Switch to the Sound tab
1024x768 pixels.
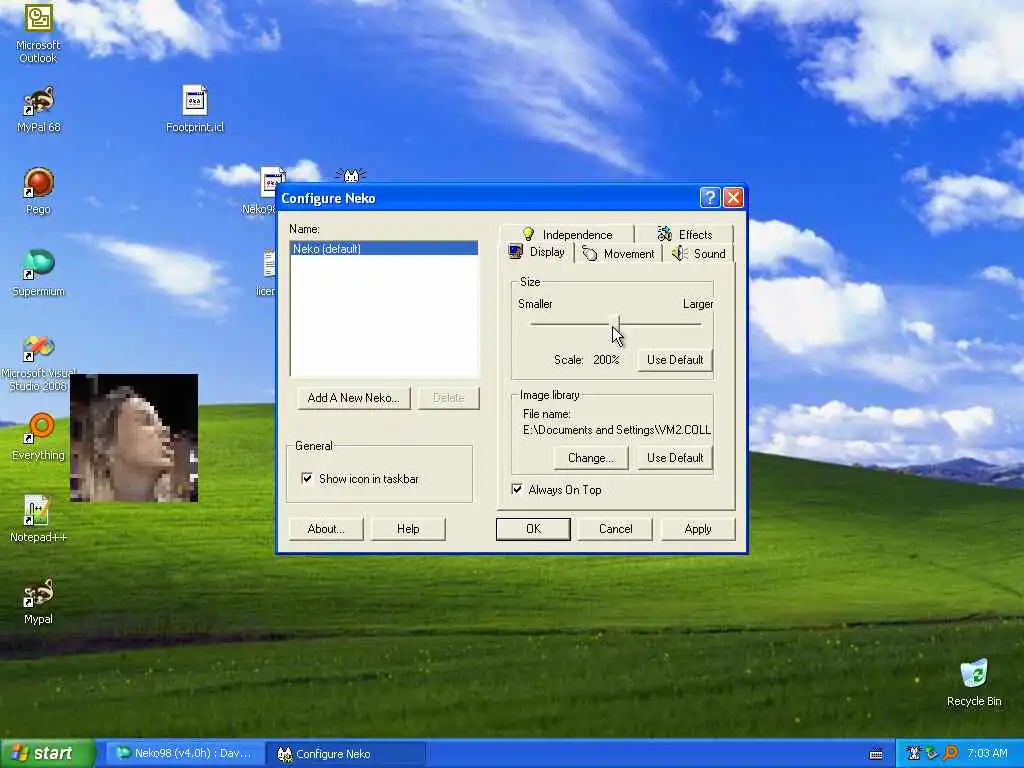point(699,253)
